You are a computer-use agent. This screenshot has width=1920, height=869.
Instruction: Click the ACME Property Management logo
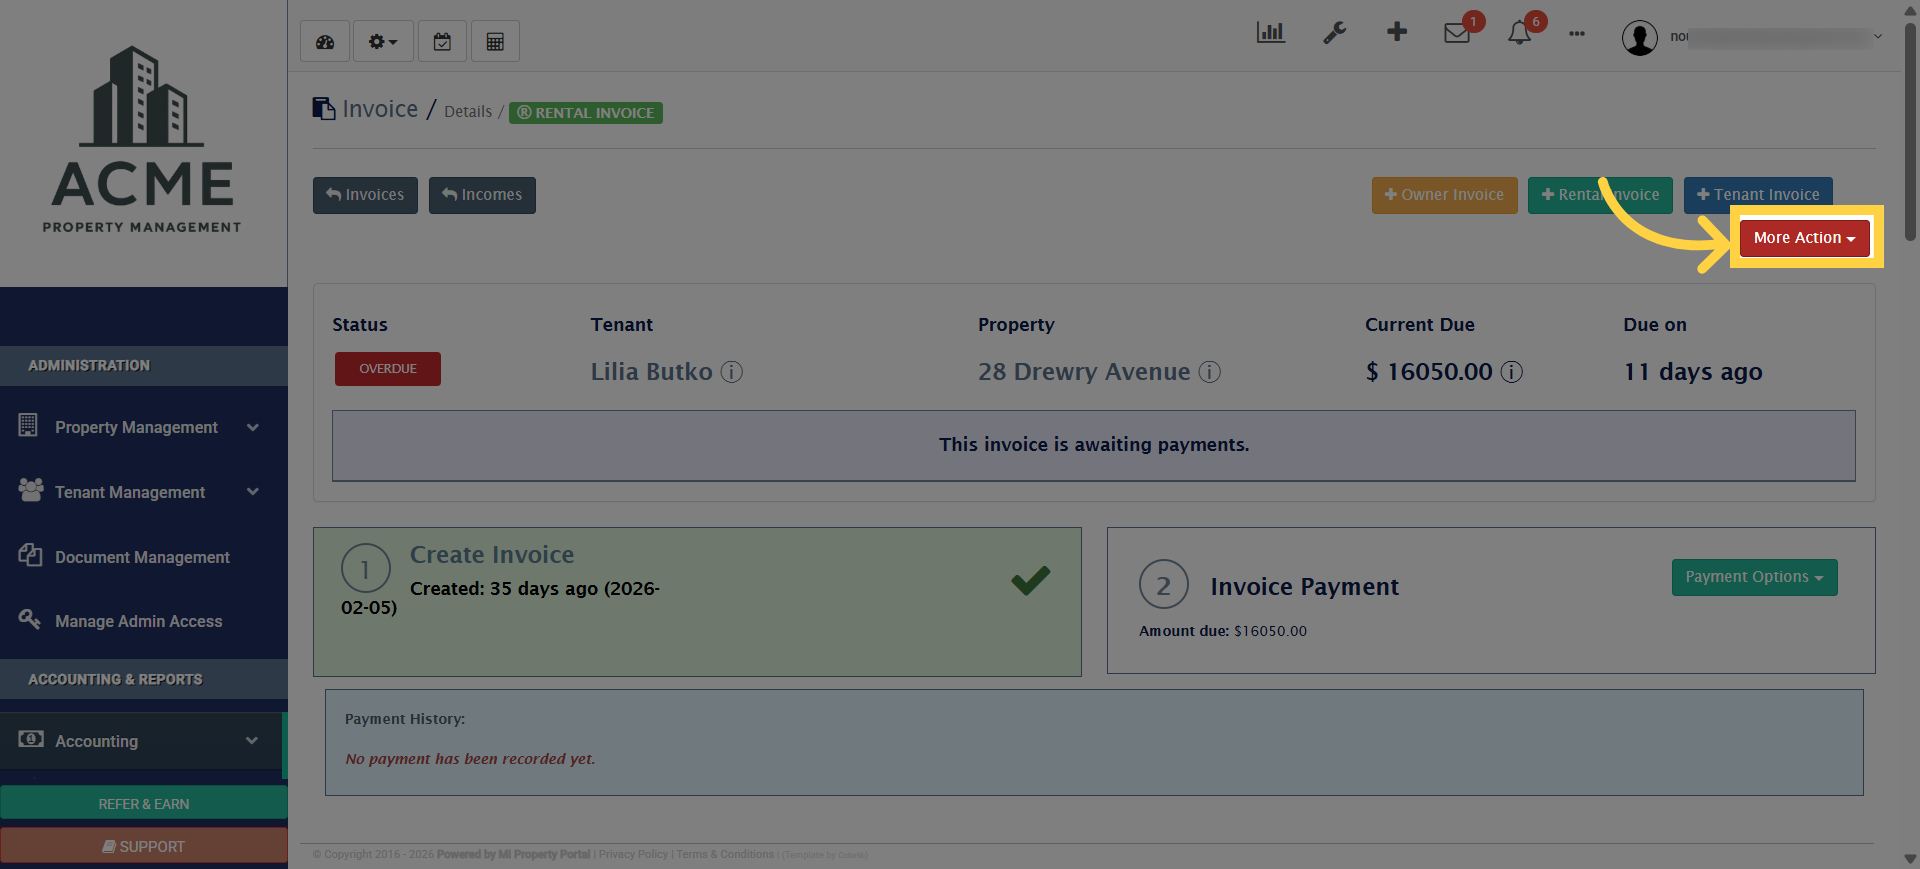coord(143,140)
